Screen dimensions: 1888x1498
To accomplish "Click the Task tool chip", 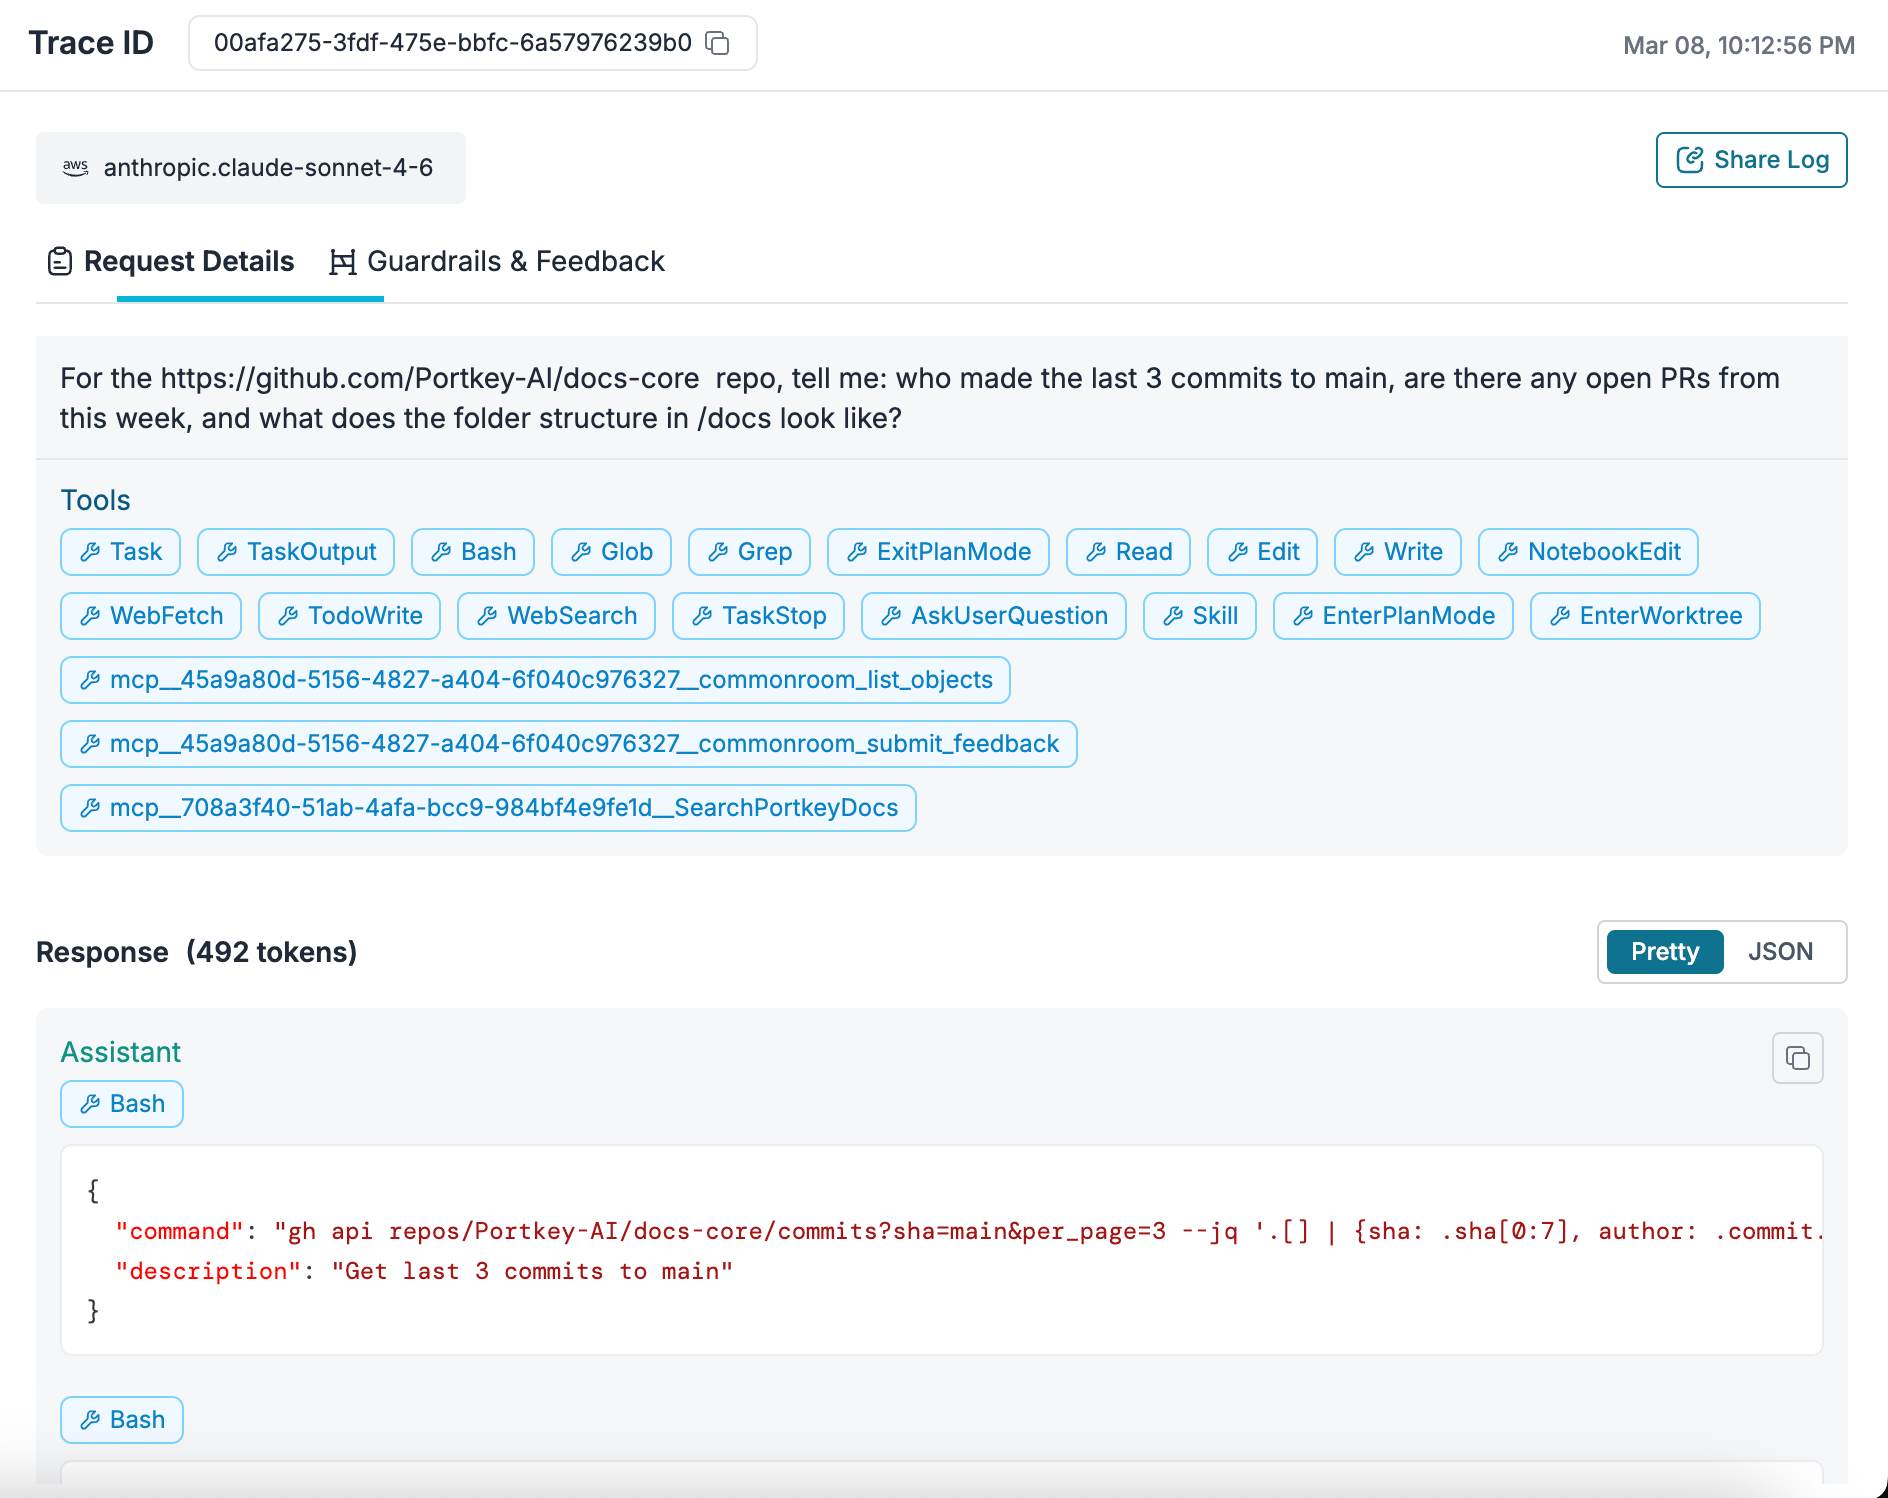I will tap(120, 552).
